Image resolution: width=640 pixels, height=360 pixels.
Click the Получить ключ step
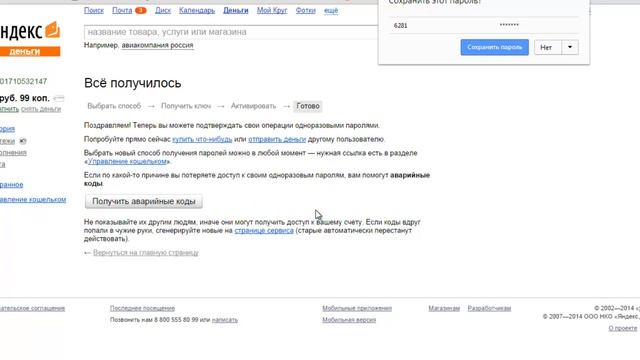tap(186, 106)
